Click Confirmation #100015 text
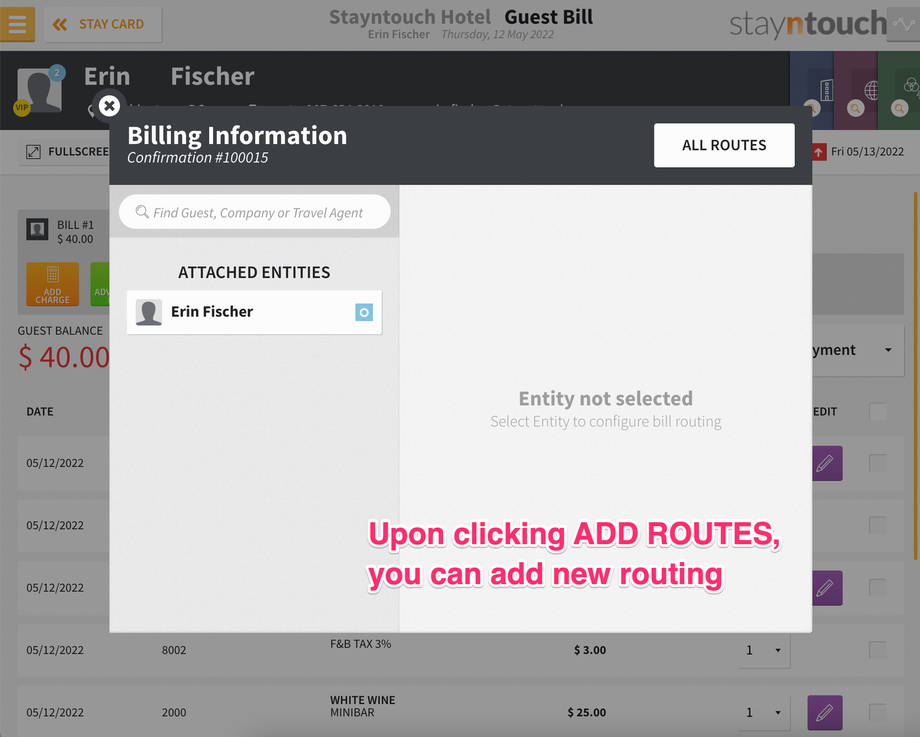 tap(198, 158)
